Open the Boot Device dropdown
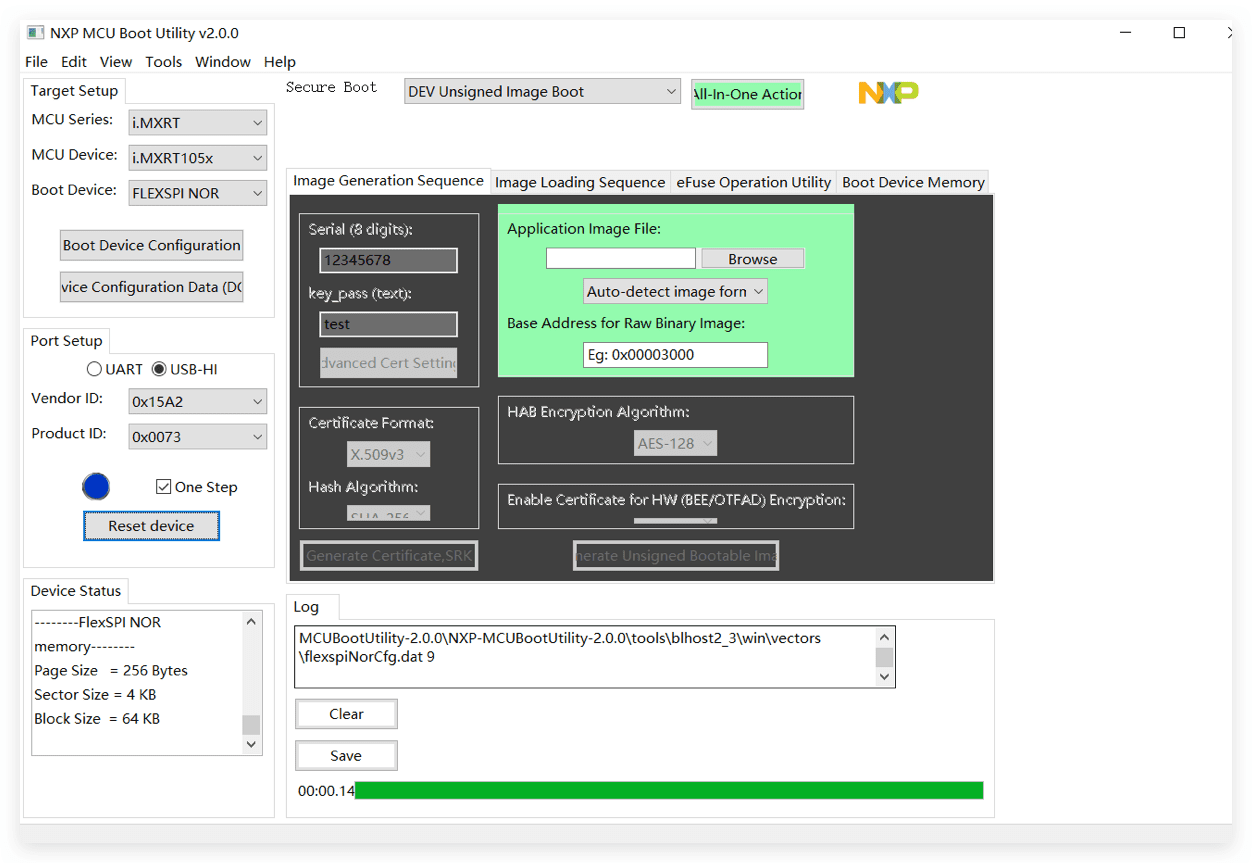Image resolution: width=1252 pixels, height=863 pixels. coord(198,193)
